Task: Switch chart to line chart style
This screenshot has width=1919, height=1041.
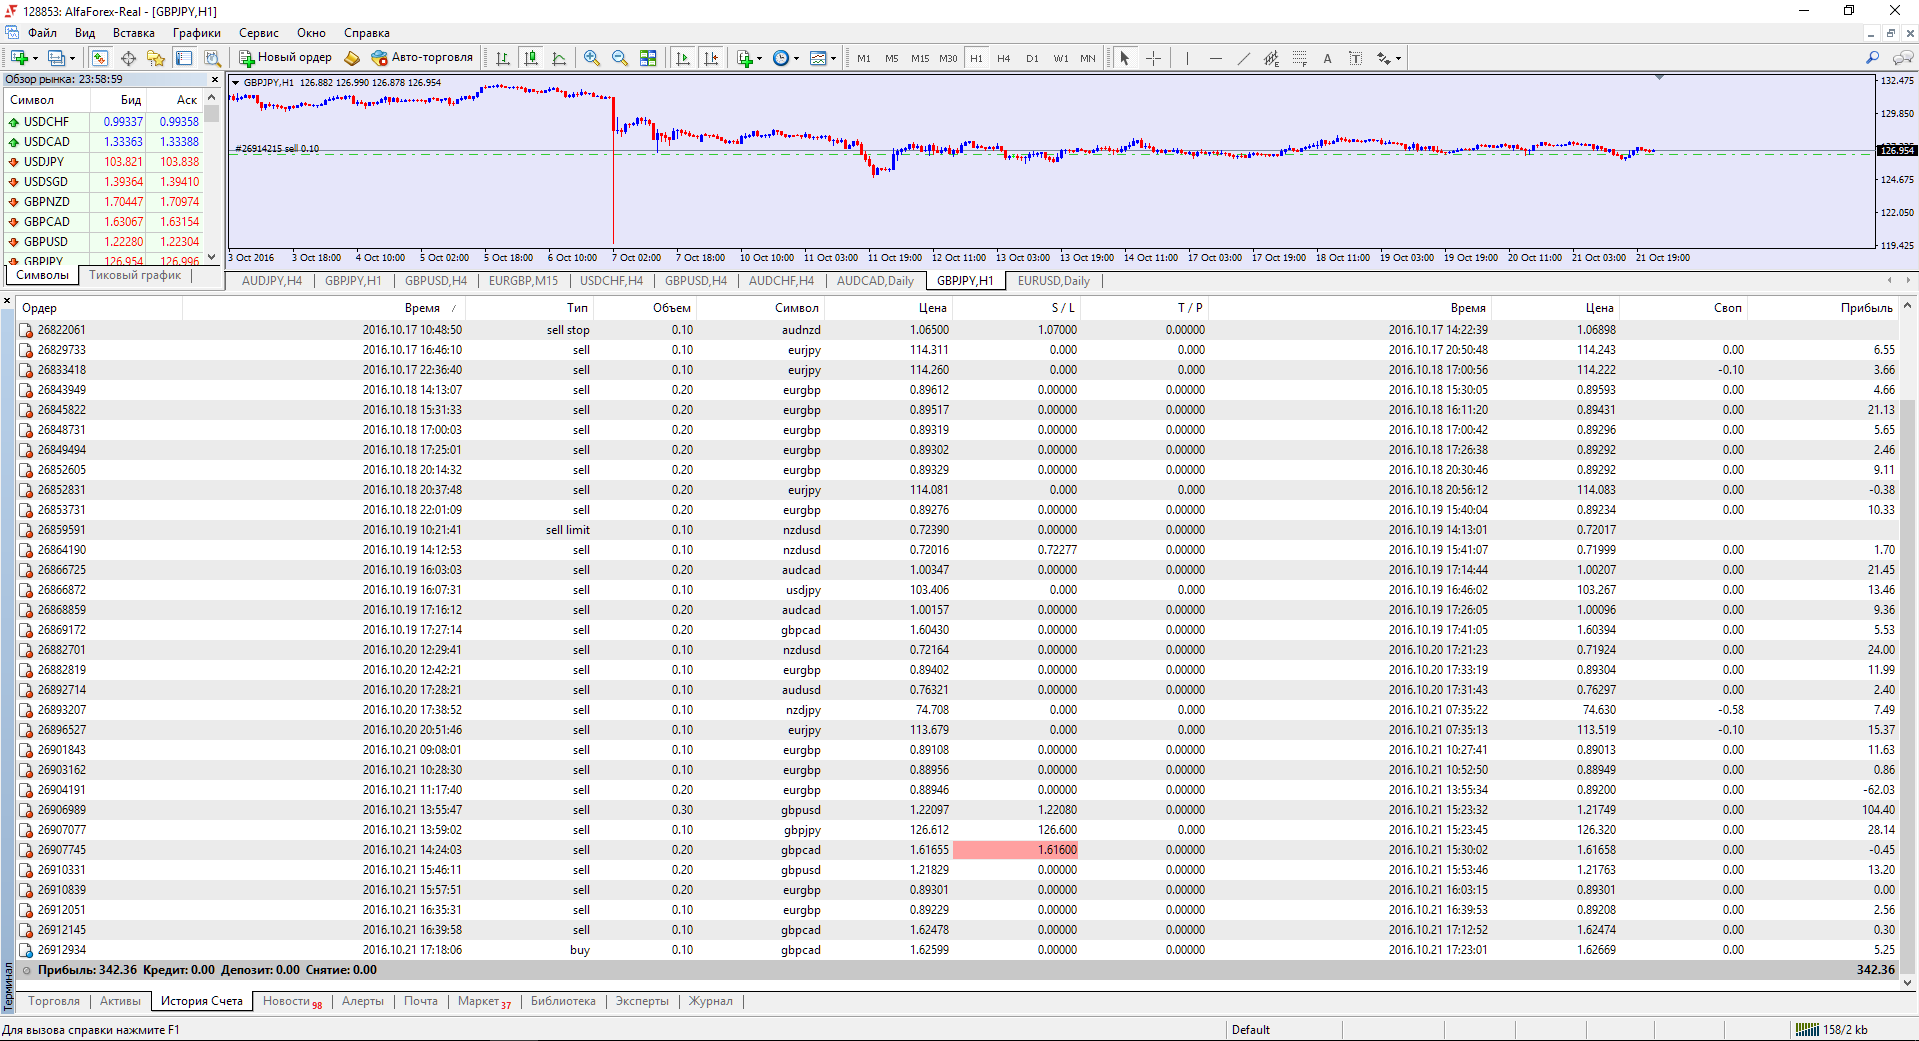Action: coord(559,58)
